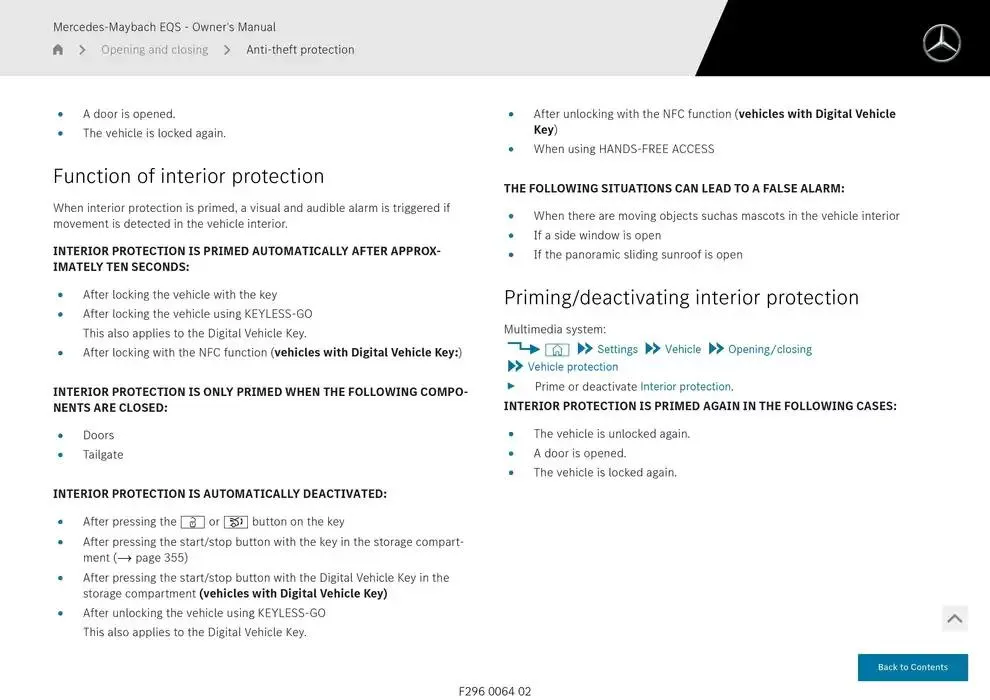
Task: Click the multimedia path arrow icon
Action: click(523, 348)
